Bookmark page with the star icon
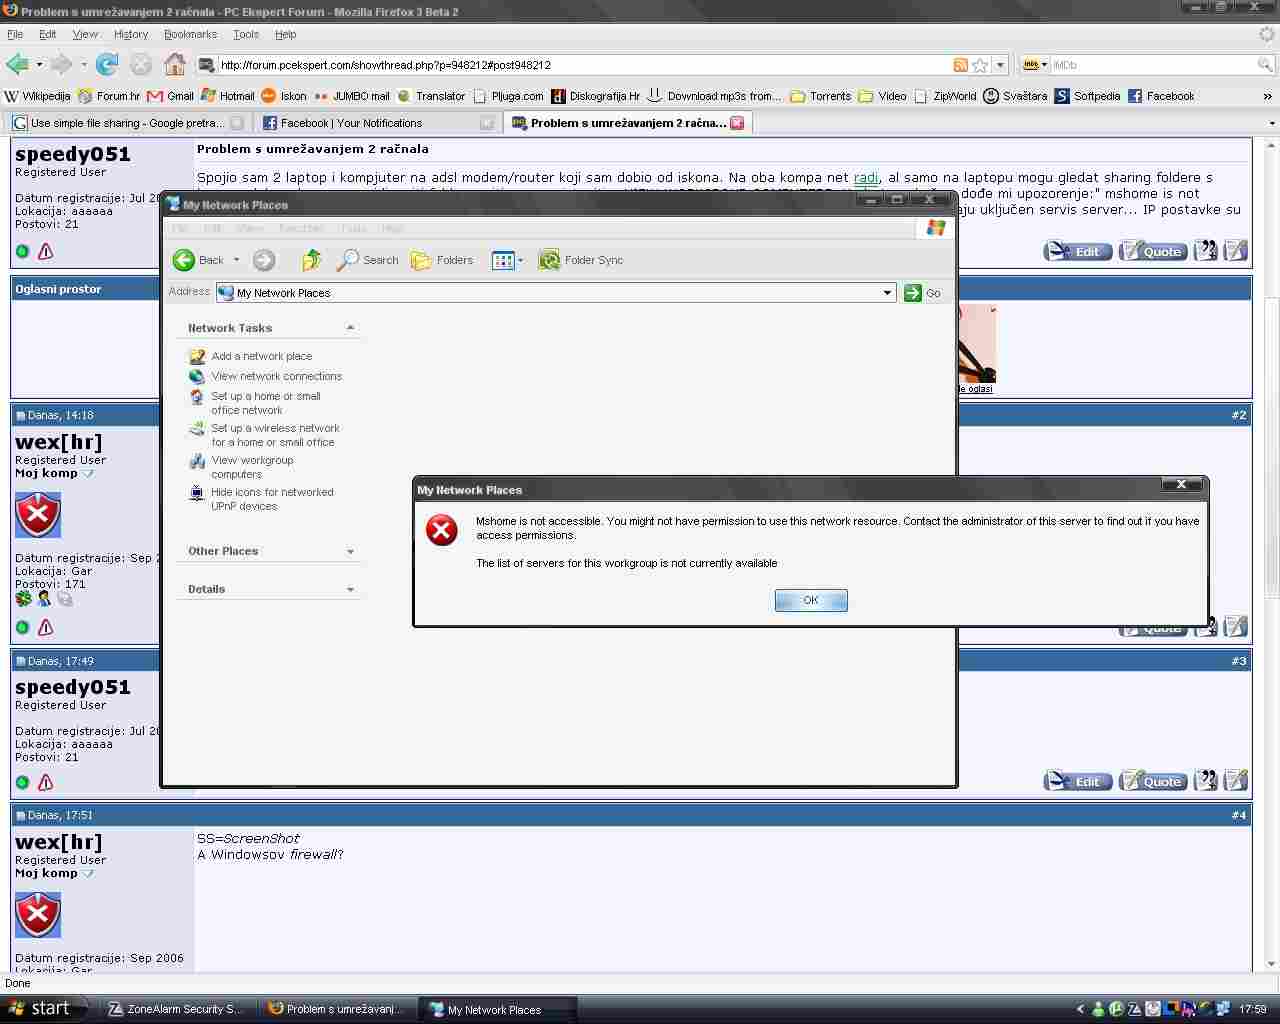1280x1024 pixels. [980, 65]
